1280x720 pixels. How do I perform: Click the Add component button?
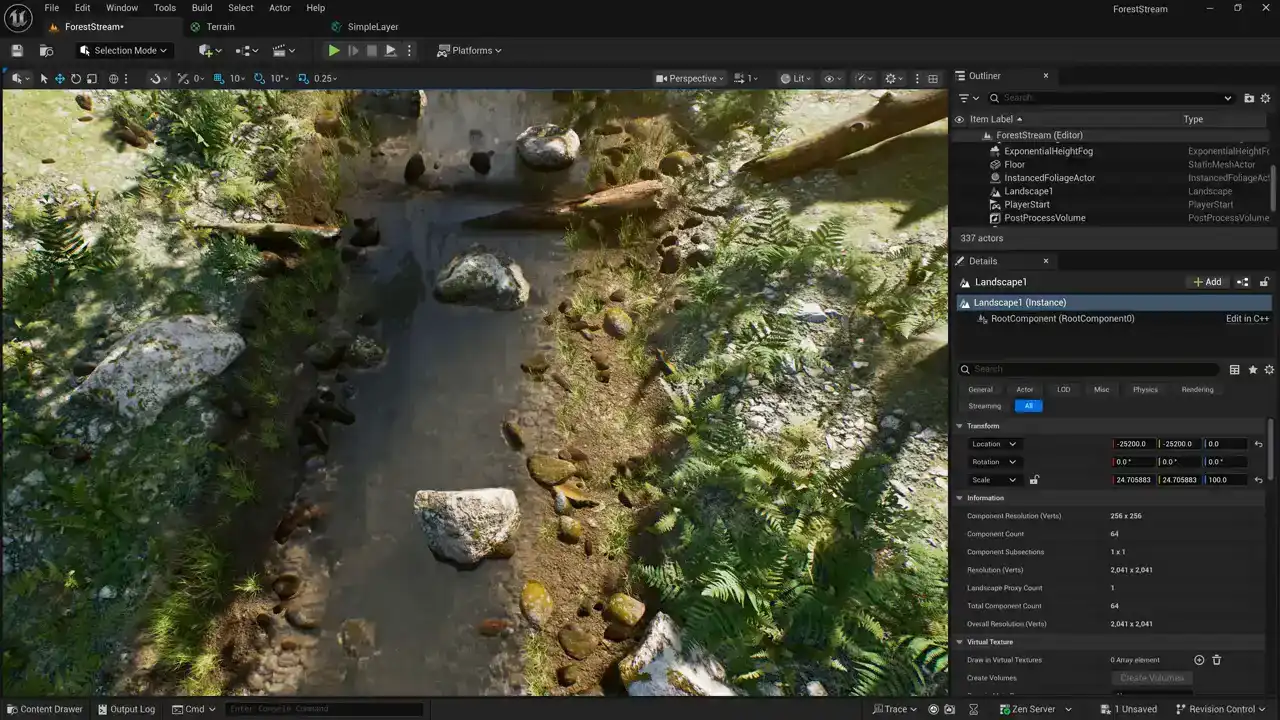tap(1208, 282)
